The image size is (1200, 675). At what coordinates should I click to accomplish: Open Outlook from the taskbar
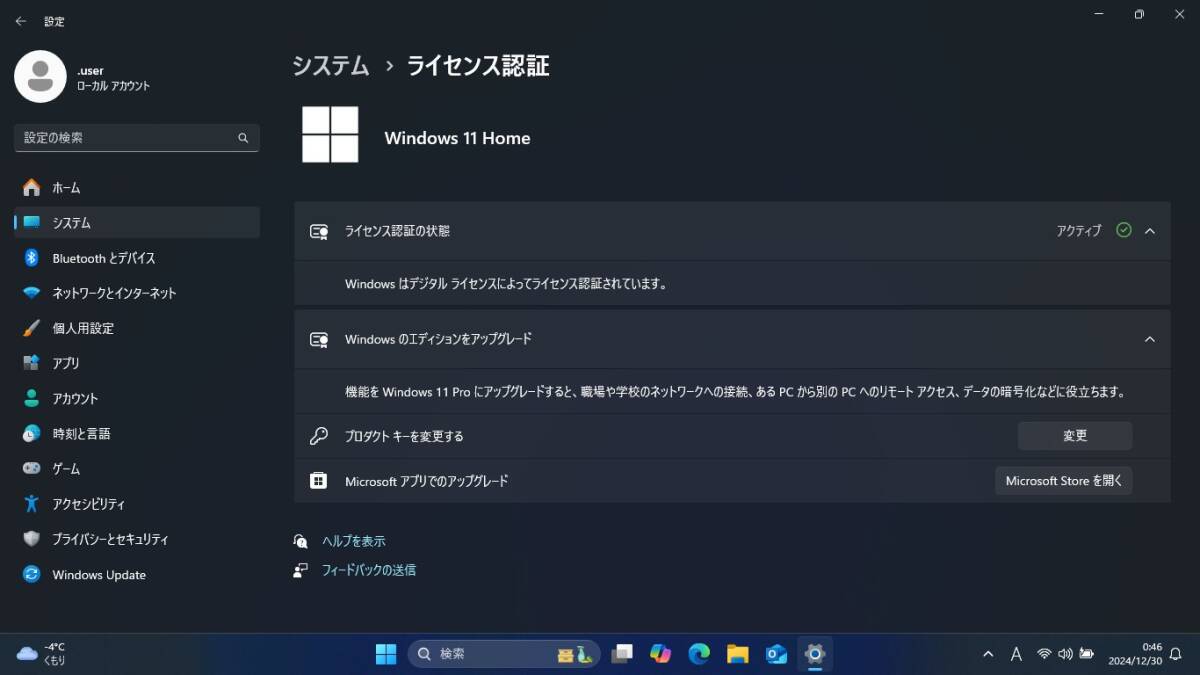(x=776, y=654)
